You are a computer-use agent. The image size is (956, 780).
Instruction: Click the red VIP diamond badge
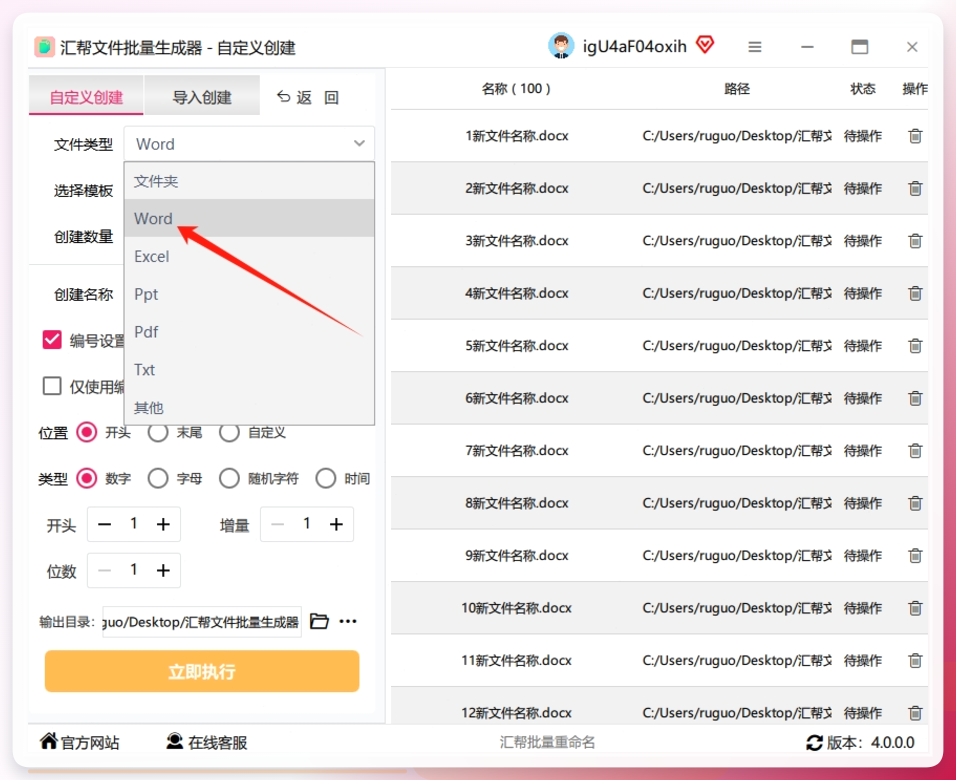click(x=705, y=45)
